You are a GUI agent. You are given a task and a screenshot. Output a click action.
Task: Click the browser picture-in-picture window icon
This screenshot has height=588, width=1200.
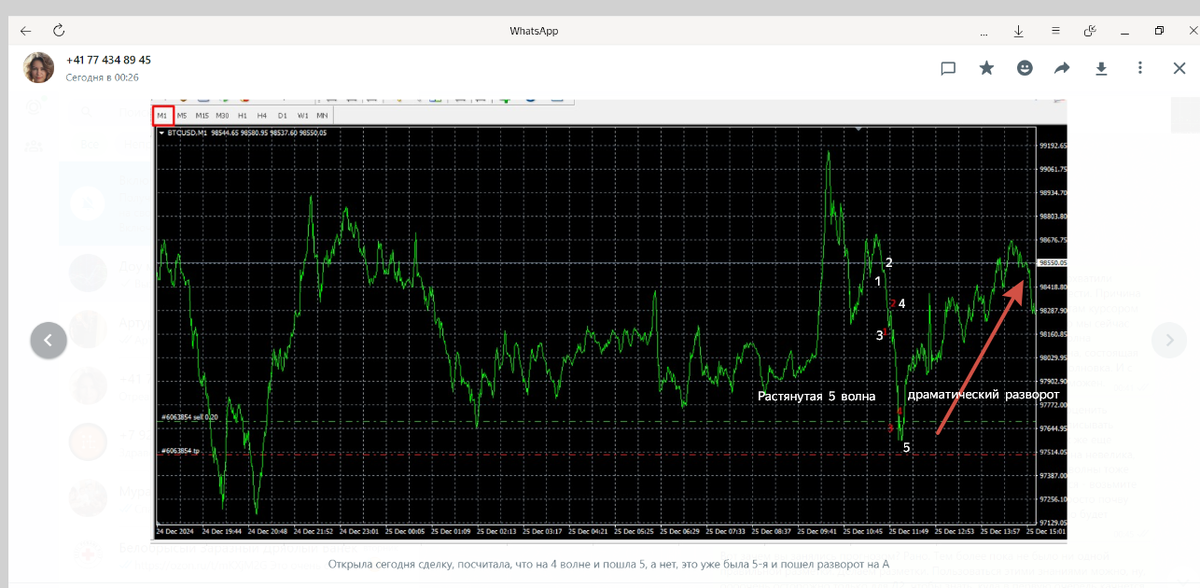[x=1091, y=31]
